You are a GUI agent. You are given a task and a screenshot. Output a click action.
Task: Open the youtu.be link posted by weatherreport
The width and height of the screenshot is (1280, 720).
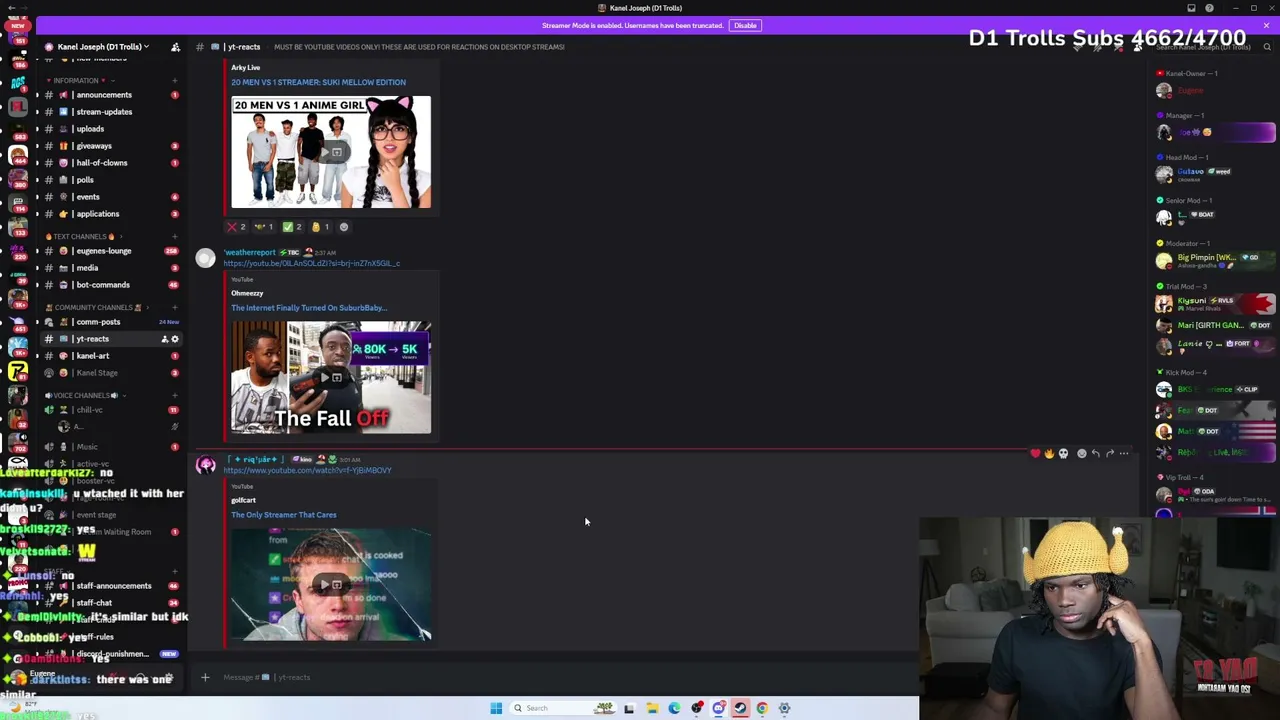tap(311, 264)
